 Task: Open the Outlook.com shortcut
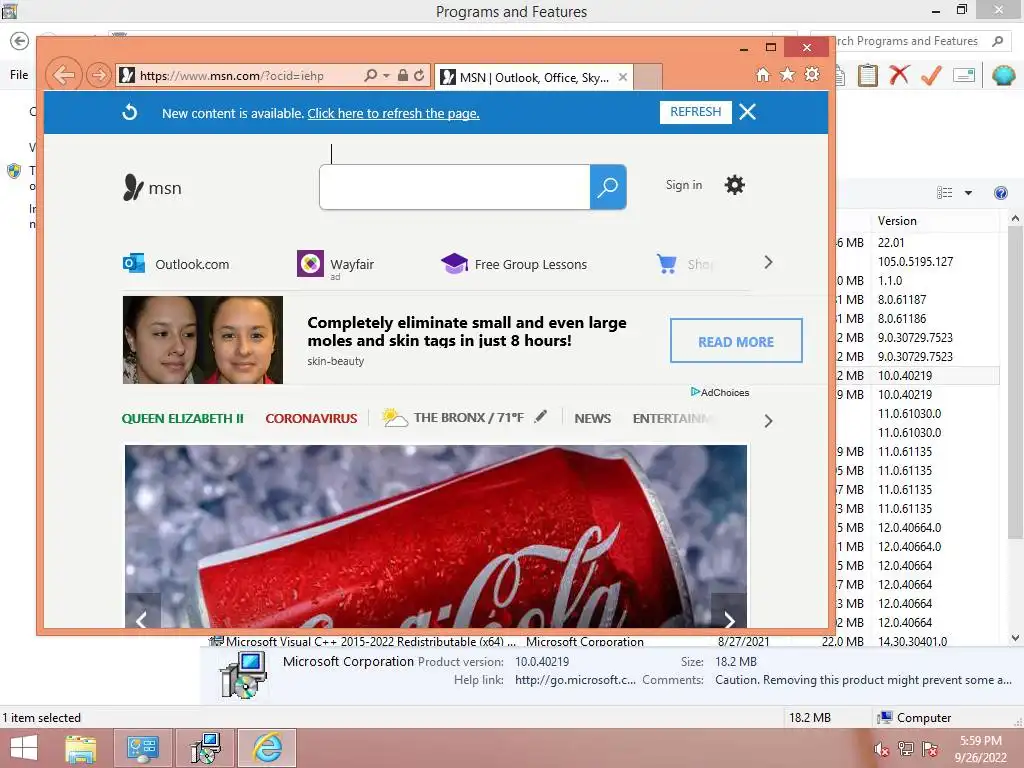pyautogui.click(x=176, y=264)
